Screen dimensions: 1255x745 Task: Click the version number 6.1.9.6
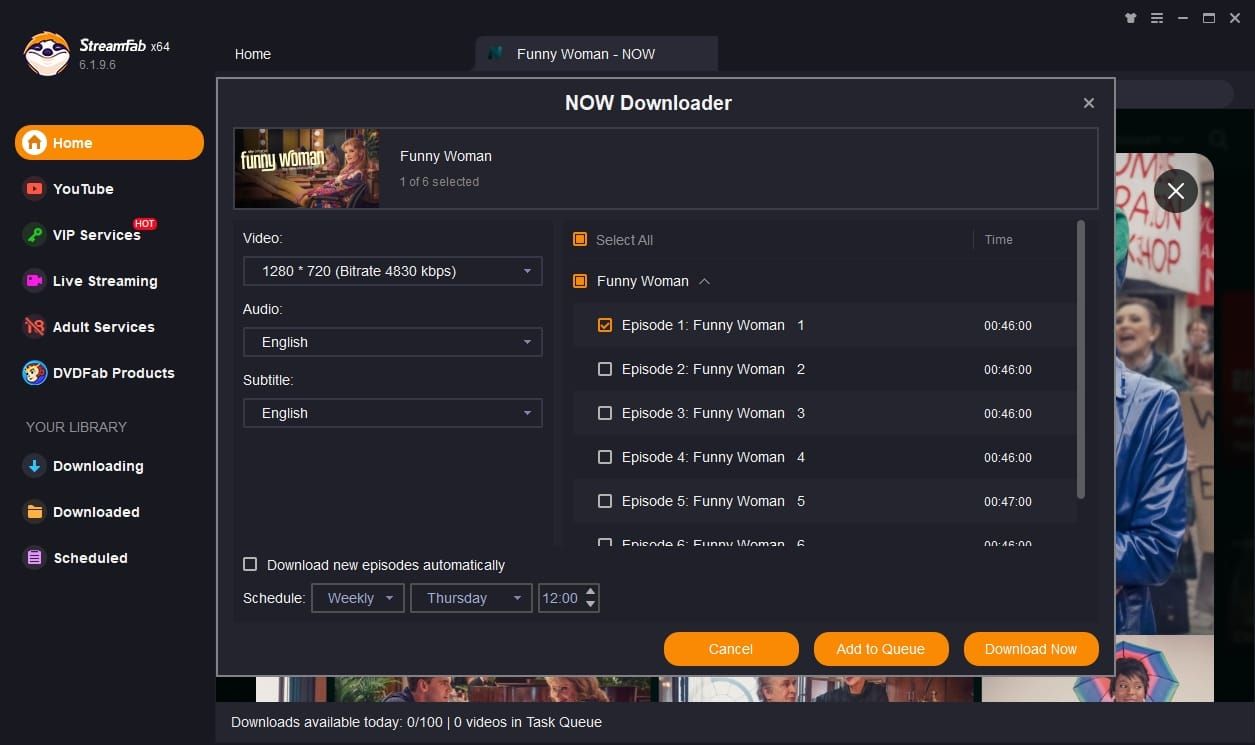click(x=97, y=65)
